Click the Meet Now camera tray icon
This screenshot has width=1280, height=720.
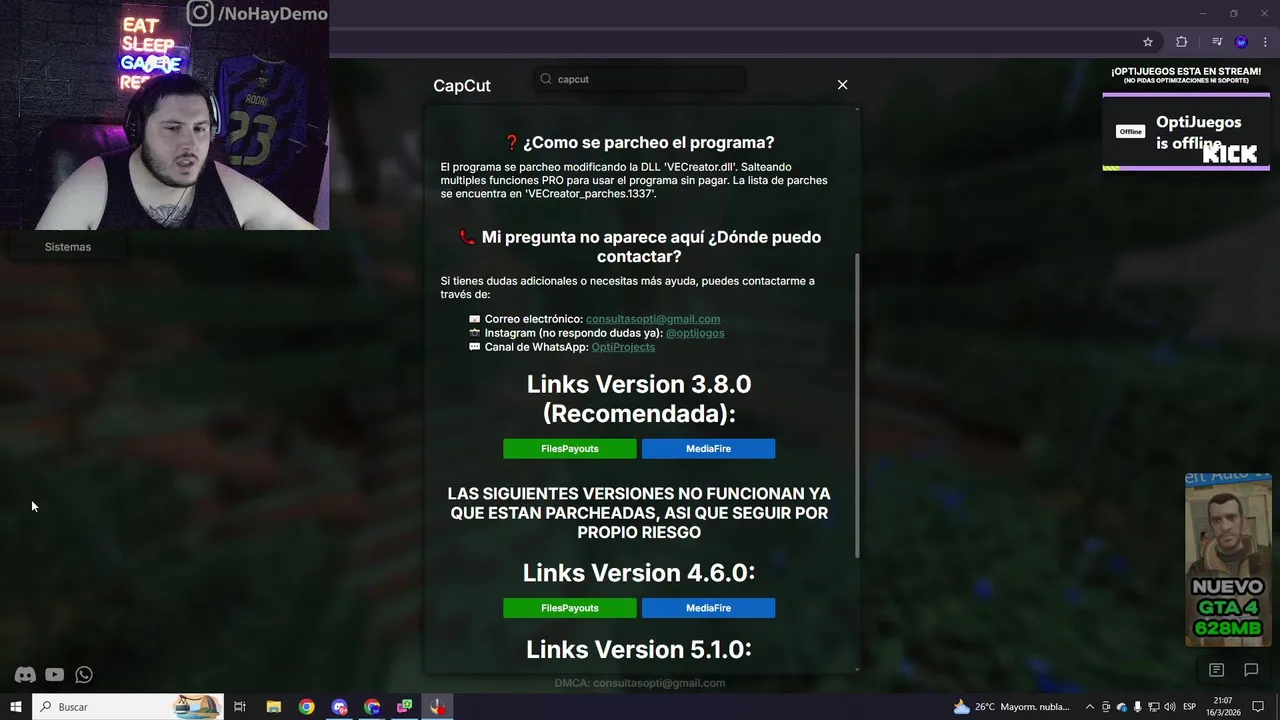pyautogui.click(x=1107, y=707)
